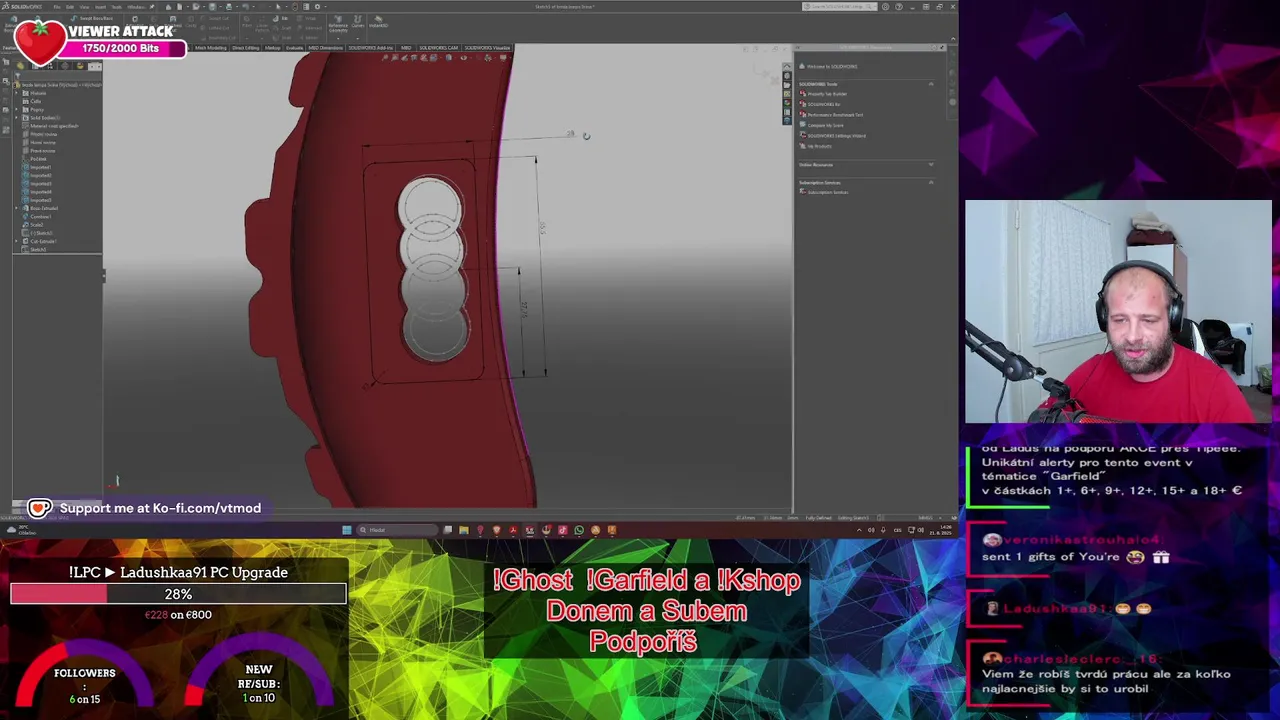Image resolution: width=1280 pixels, height=720 pixels.
Task: Open the Edit menu
Action: click(70, 7)
